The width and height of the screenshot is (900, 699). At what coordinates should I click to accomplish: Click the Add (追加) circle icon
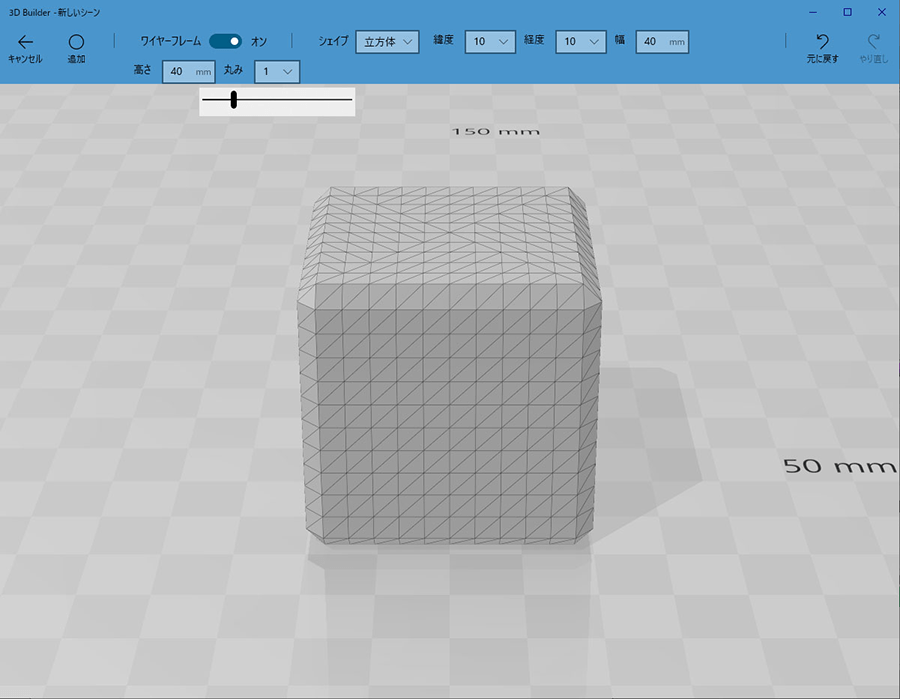point(76,42)
